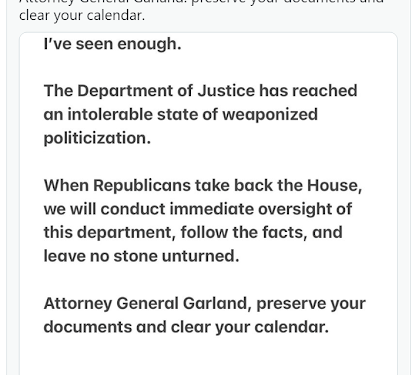Click the word 'House,' in the statement
Viewport: 412px width, 375px height.
(x=334, y=186)
